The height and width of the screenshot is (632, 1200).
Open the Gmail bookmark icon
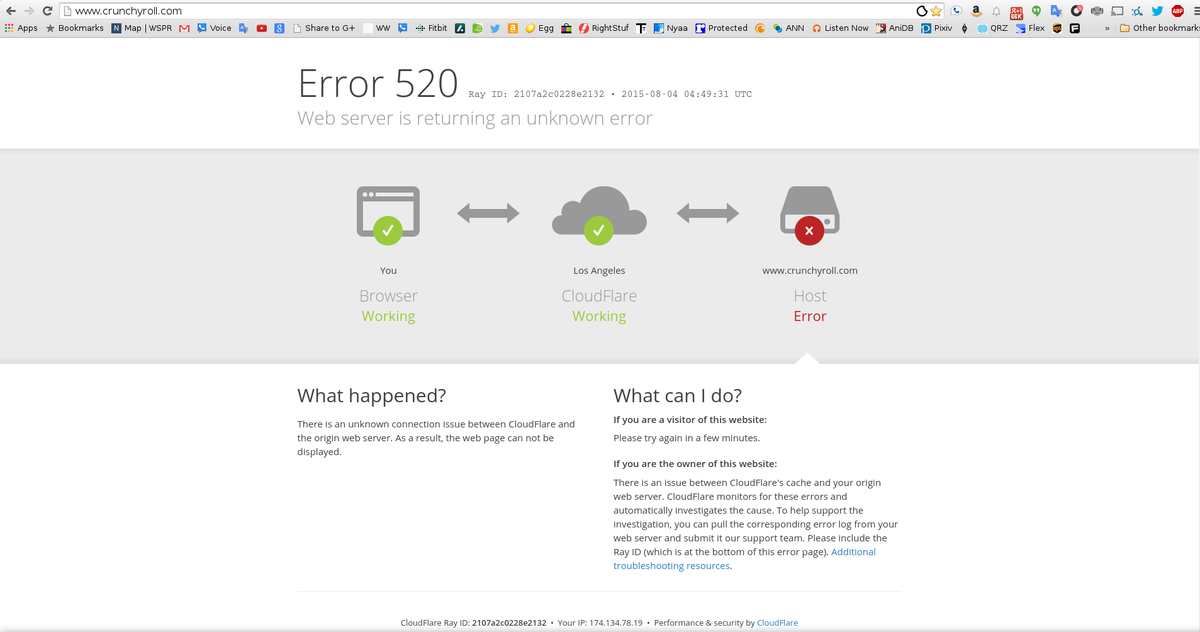click(184, 28)
